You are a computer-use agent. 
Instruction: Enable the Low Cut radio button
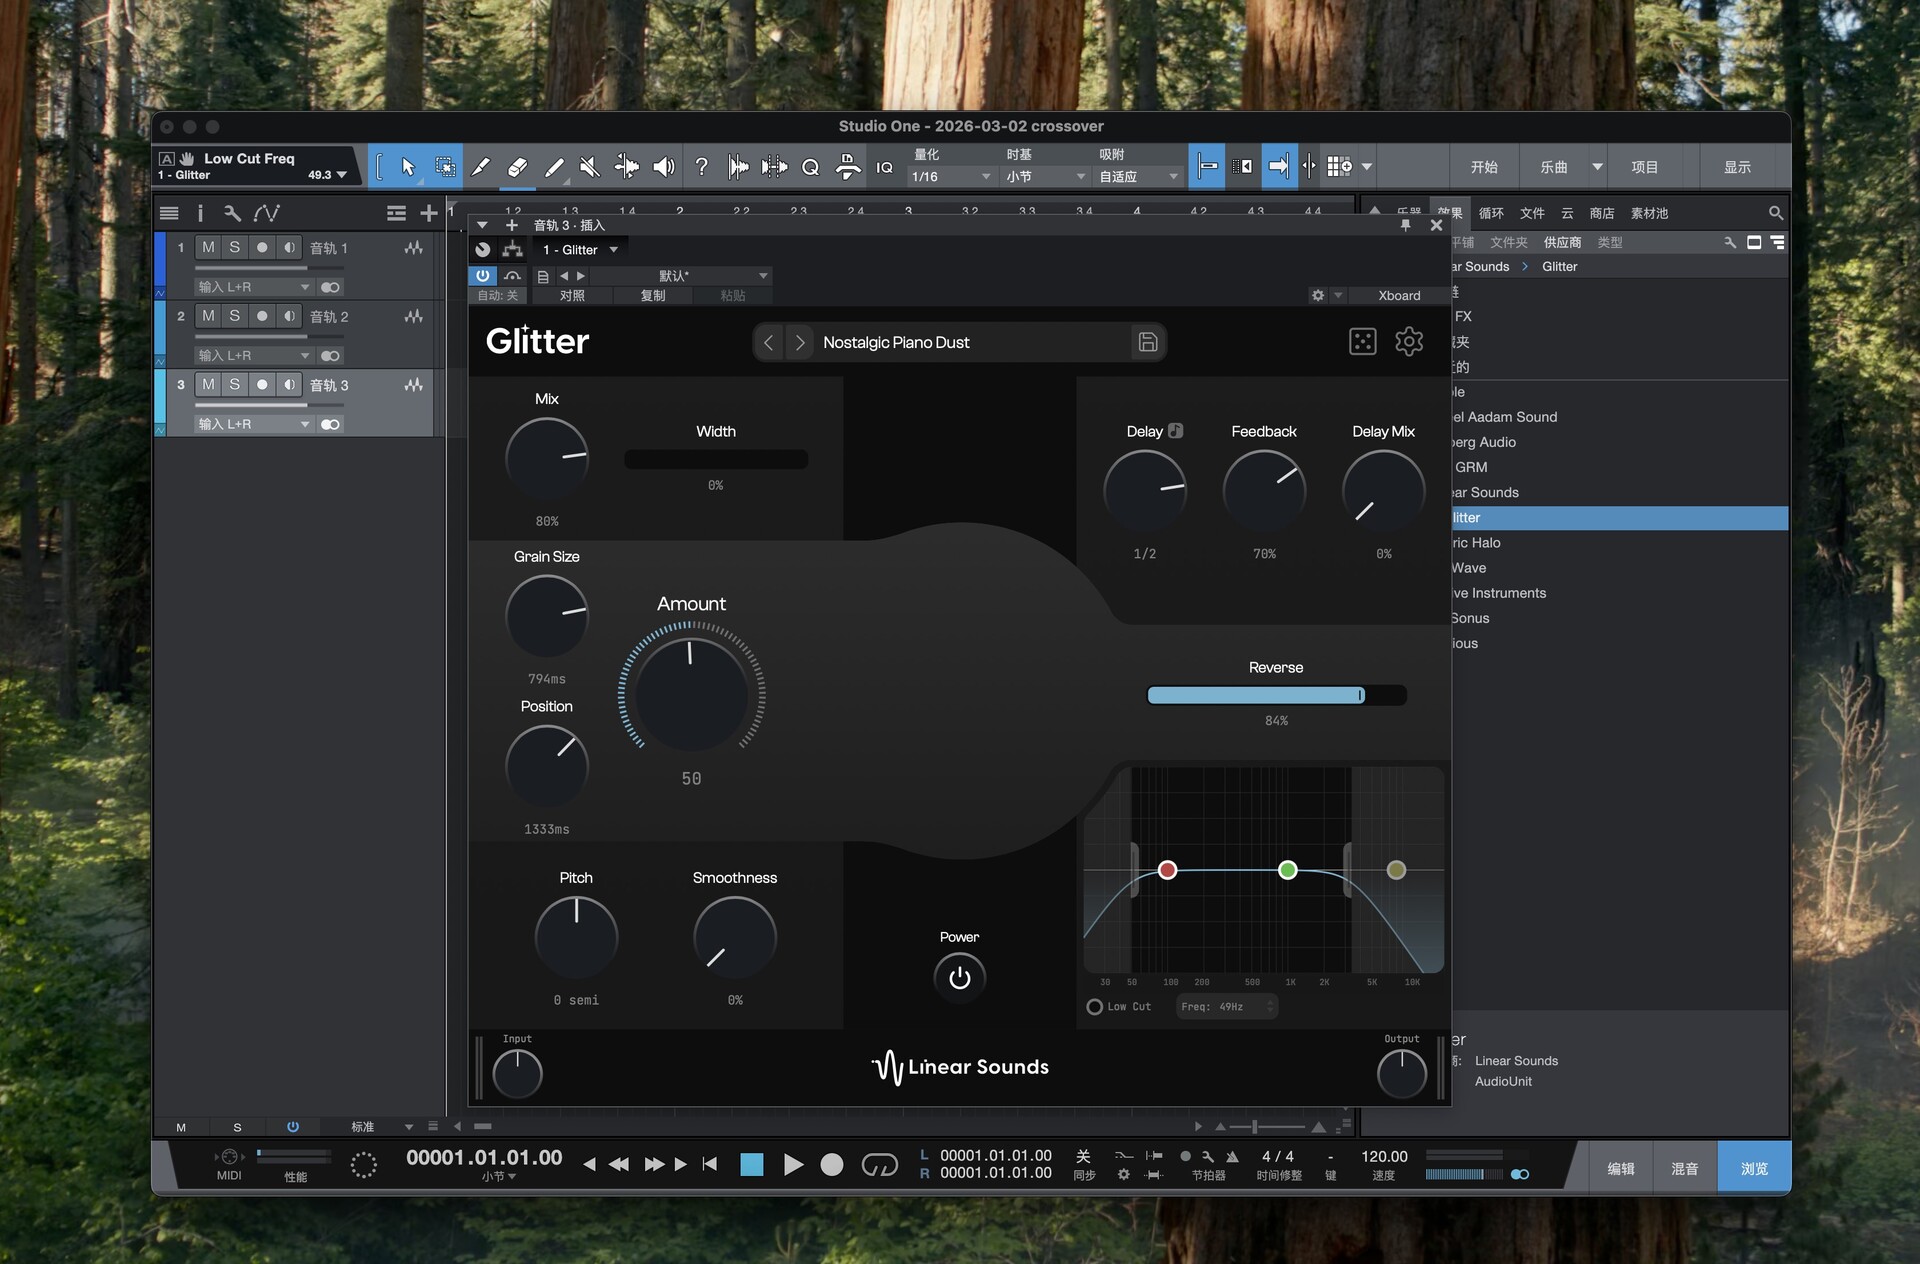point(1095,1007)
